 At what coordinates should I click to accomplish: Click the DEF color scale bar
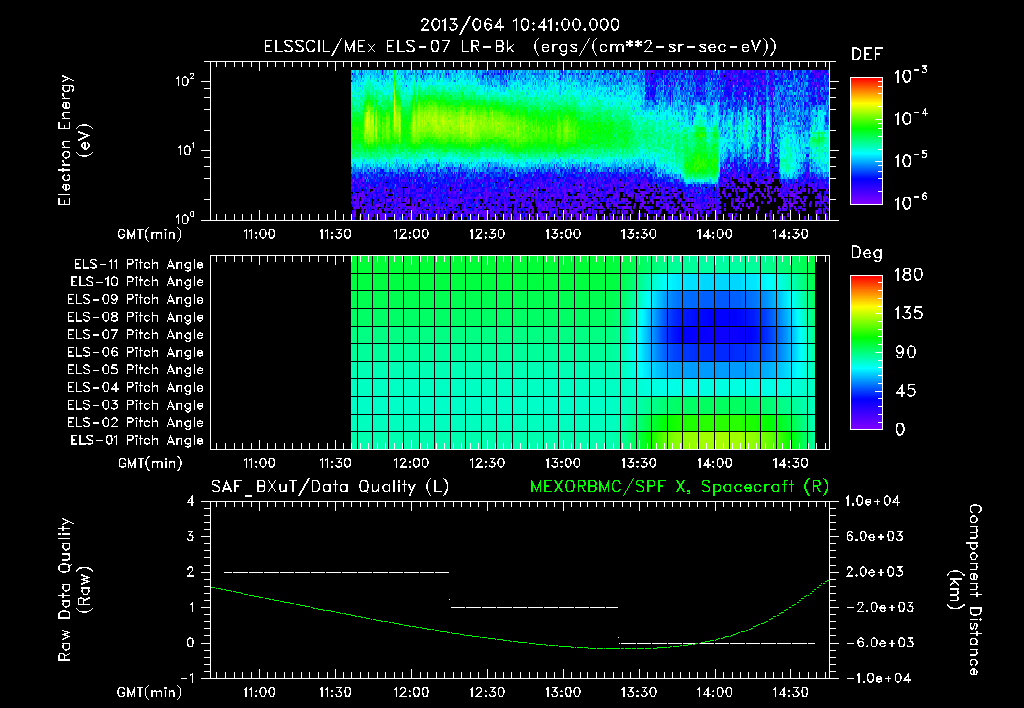[x=867, y=140]
